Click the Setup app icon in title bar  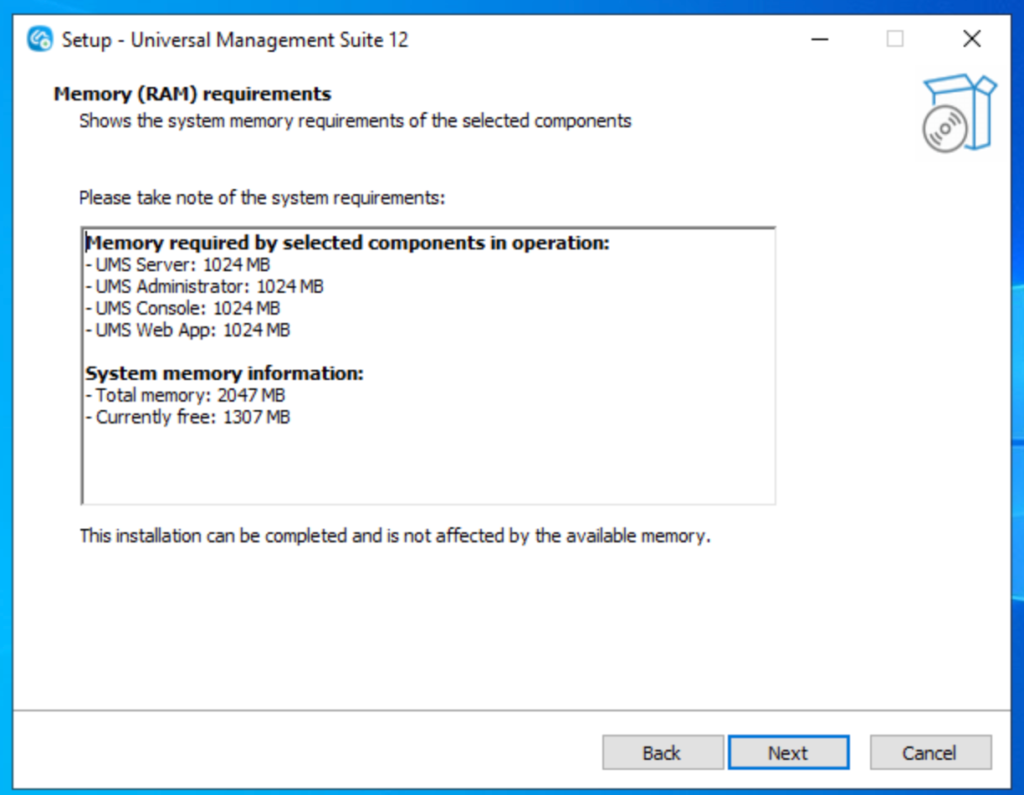[40, 40]
